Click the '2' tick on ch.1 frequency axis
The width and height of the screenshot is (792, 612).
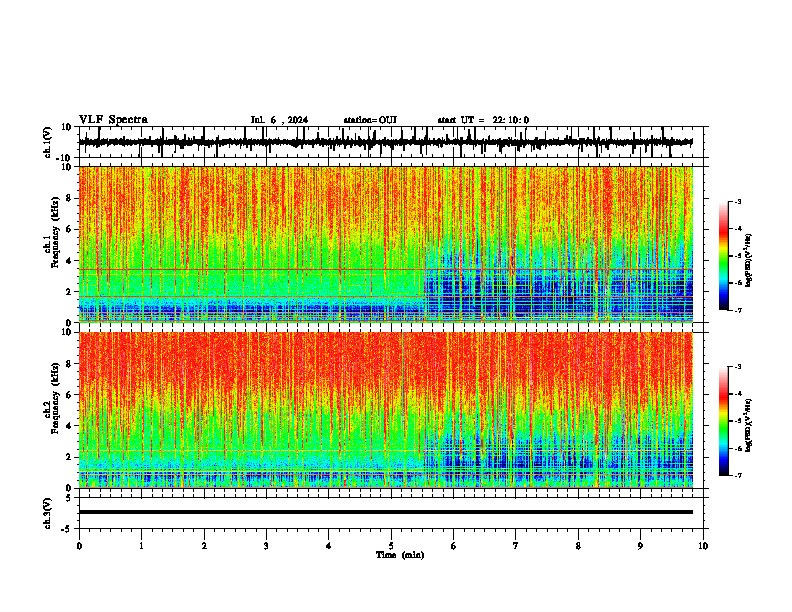69,291
